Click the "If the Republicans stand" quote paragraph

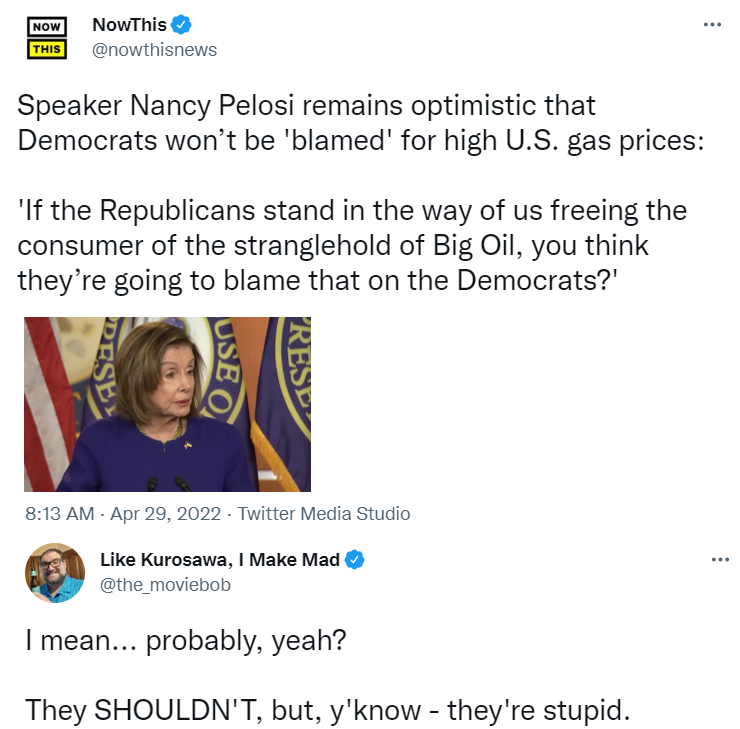coord(350,245)
